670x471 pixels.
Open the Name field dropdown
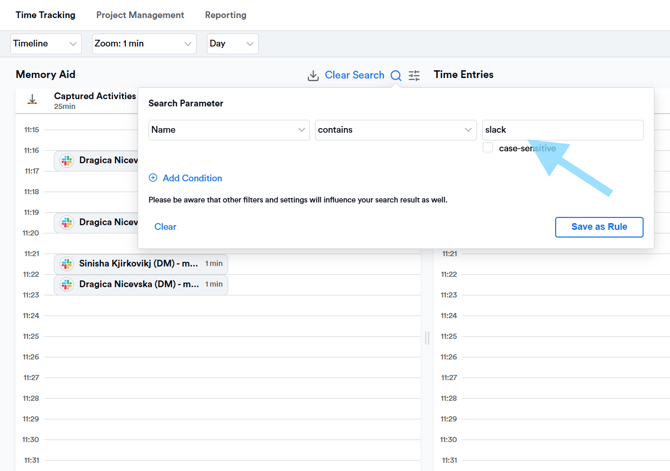tap(229, 130)
